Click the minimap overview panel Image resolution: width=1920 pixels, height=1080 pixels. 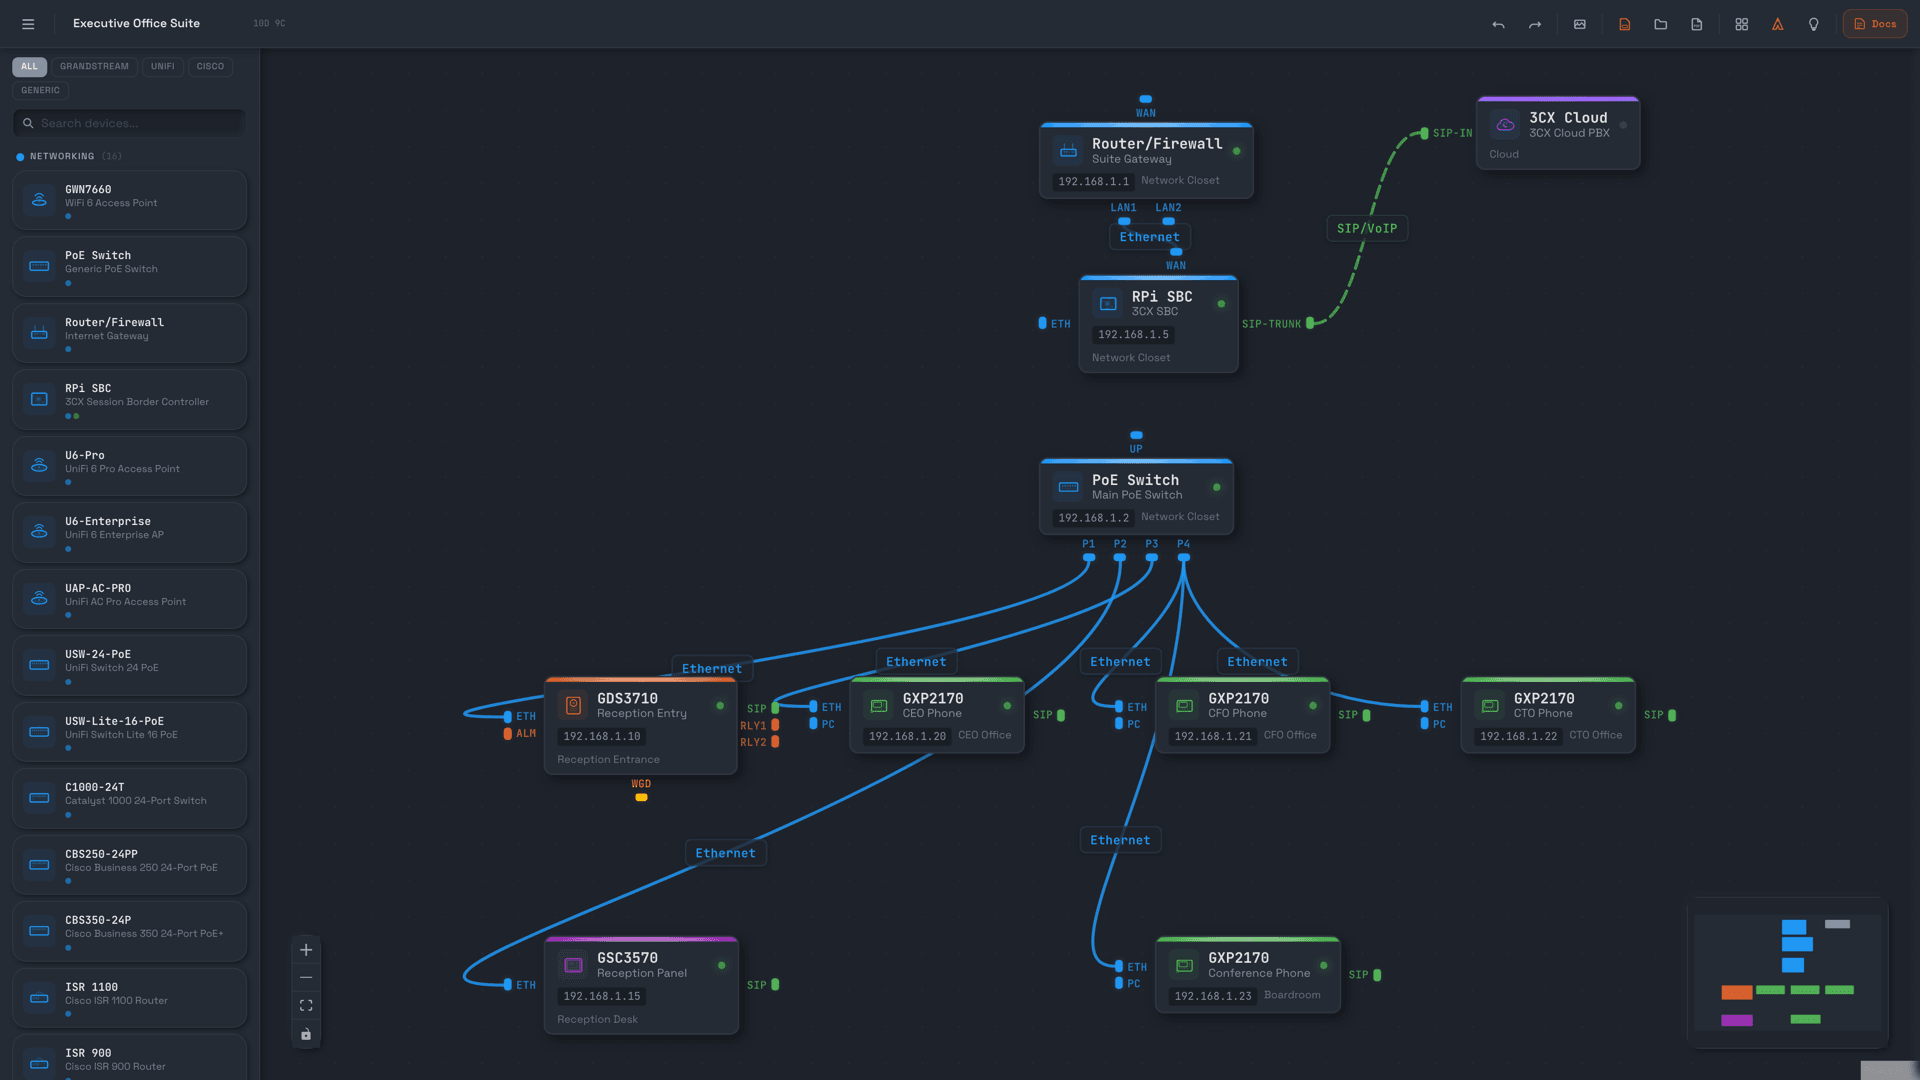(x=1787, y=973)
